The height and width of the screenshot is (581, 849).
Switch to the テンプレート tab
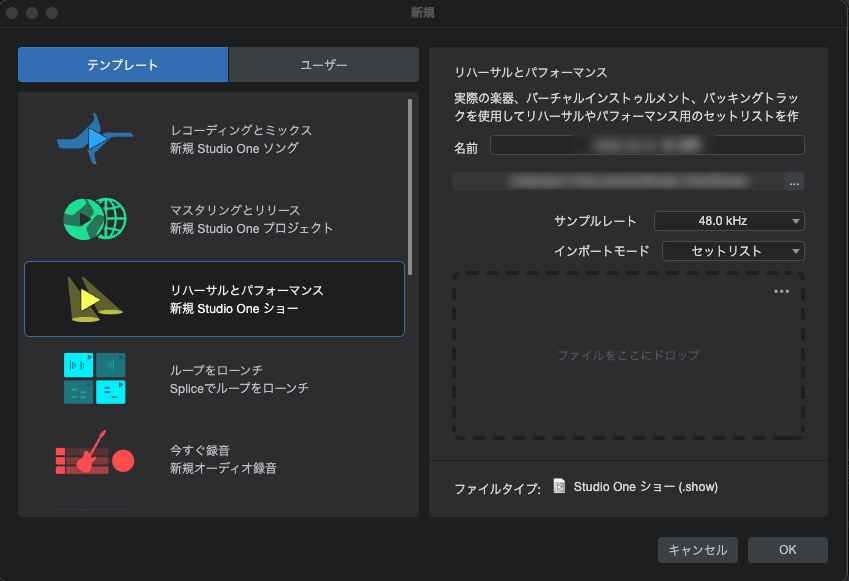pyautogui.click(x=123, y=65)
